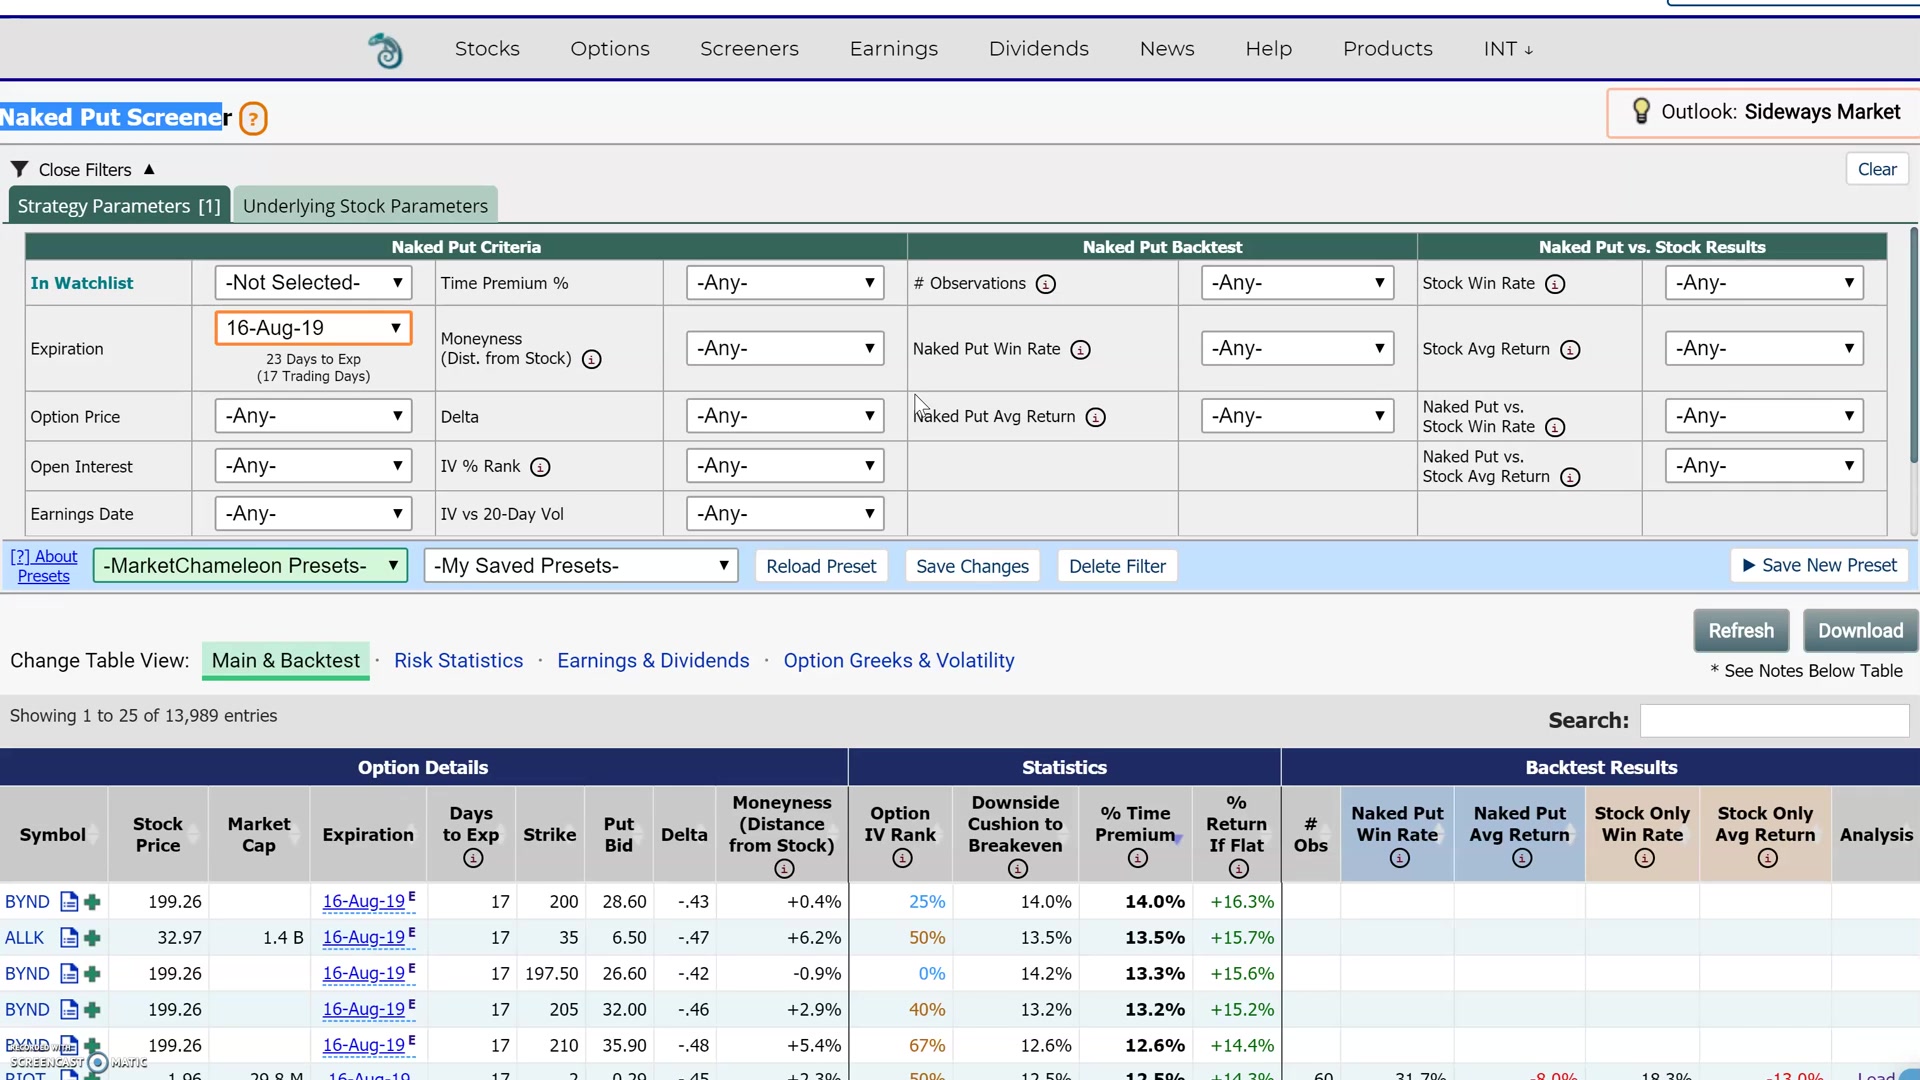Switch to Option Greeks & Volatility view
The width and height of the screenshot is (1920, 1080).
click(899, 661)
